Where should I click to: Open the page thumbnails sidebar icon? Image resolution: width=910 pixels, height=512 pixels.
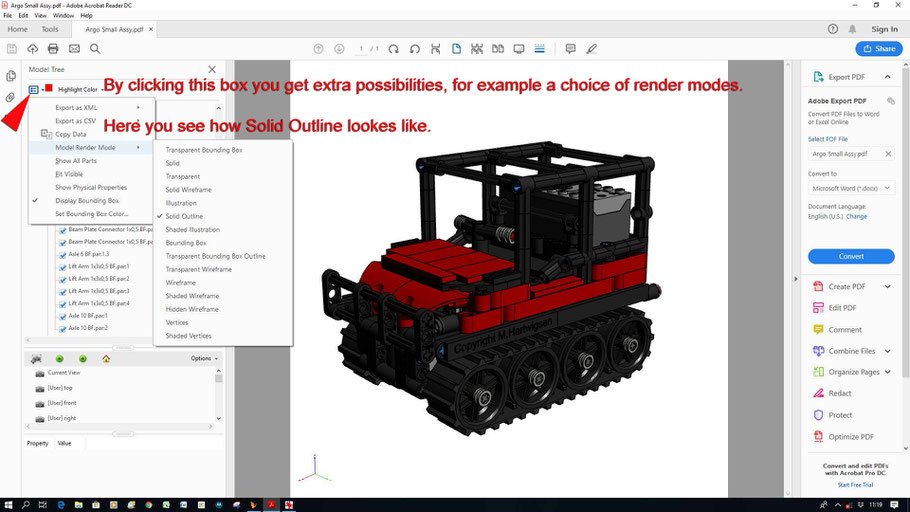pos(11,76)
